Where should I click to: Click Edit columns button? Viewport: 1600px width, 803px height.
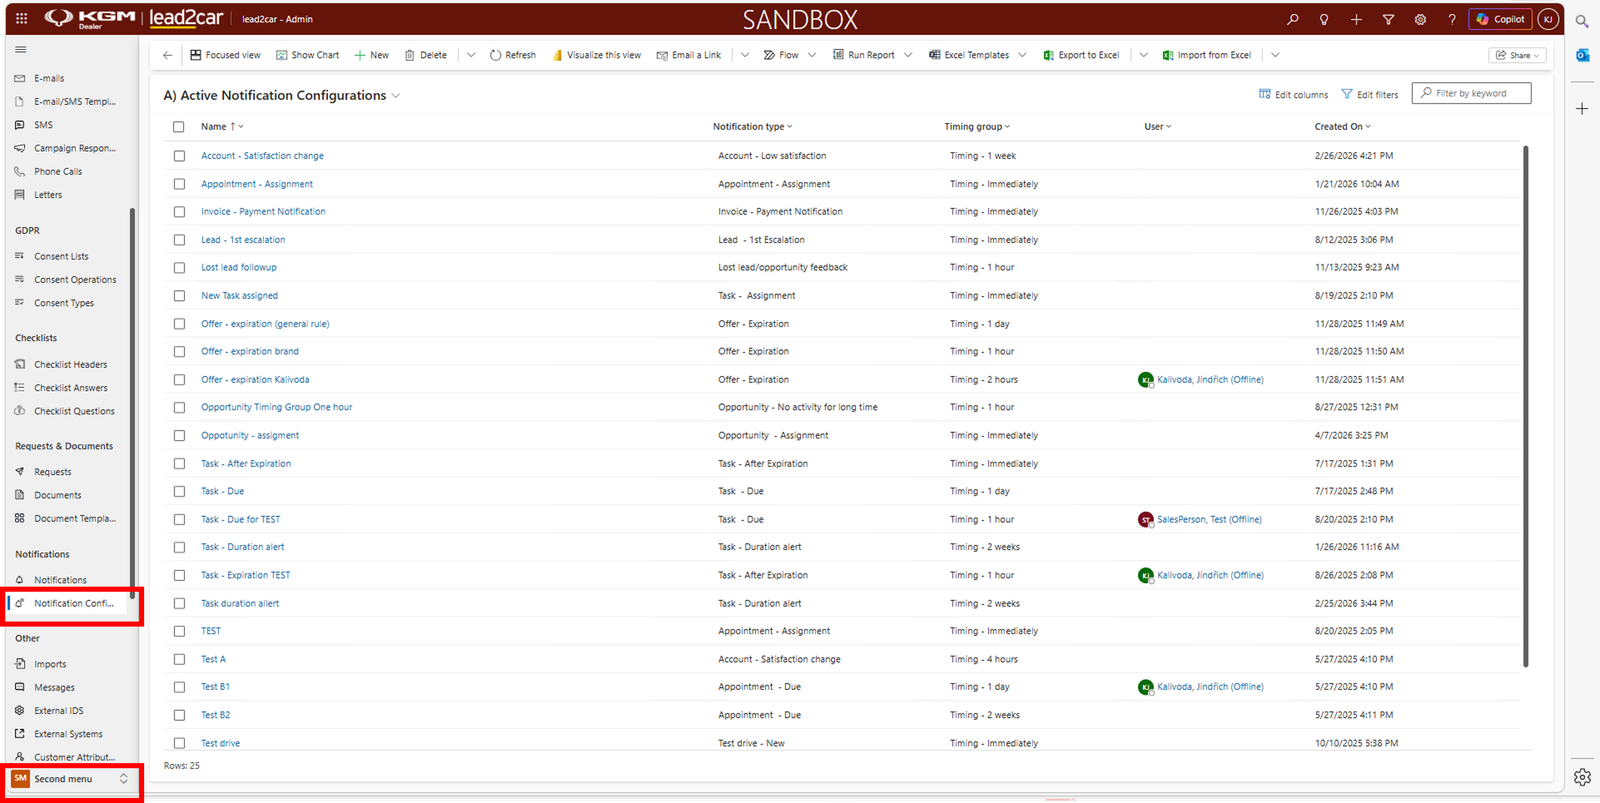tap(1293, 94)
